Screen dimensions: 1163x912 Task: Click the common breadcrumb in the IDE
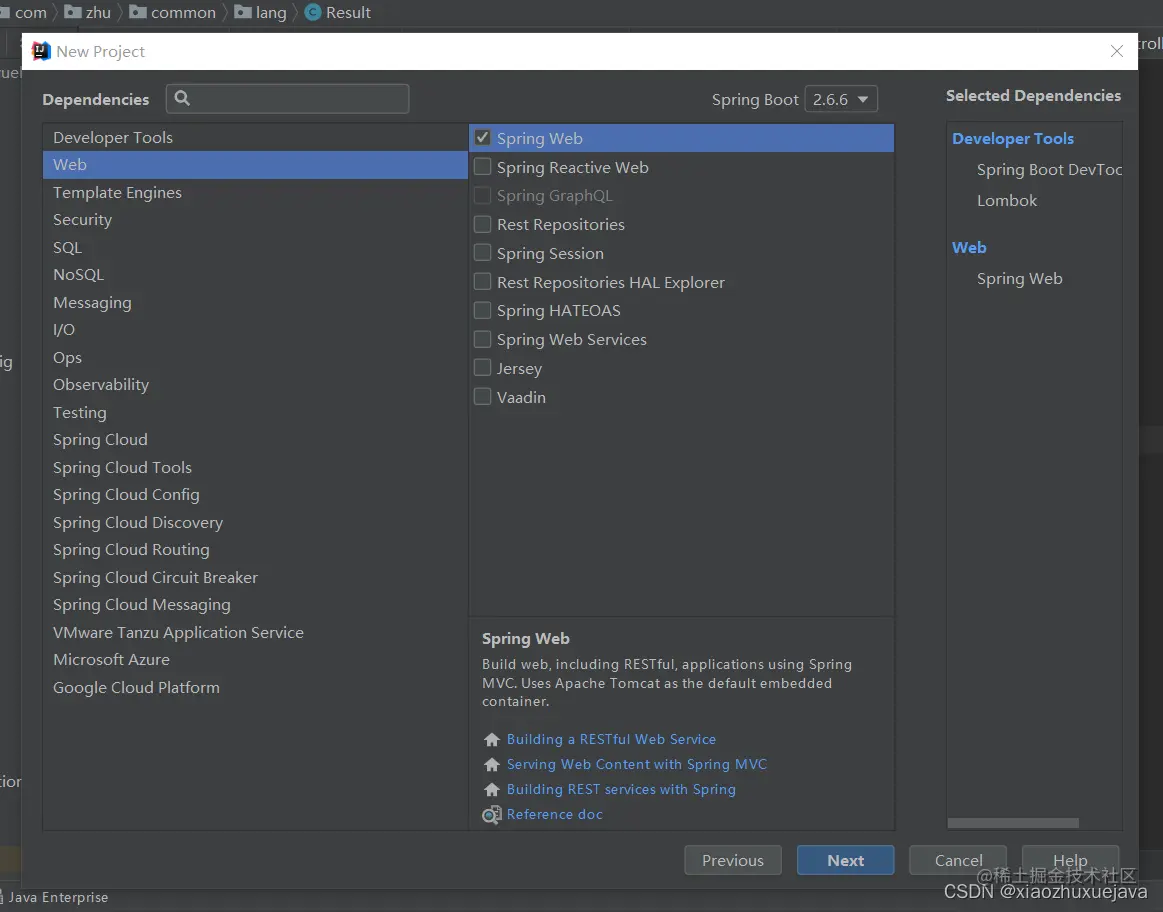point(183,13)
